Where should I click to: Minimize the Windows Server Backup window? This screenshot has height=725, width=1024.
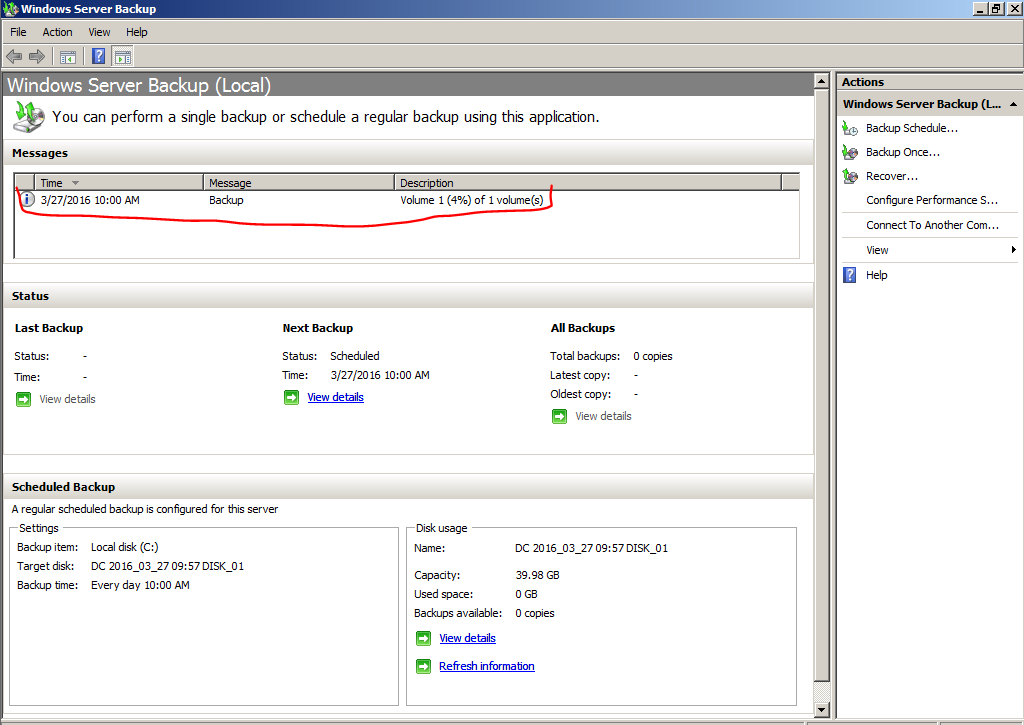(980, 8)
